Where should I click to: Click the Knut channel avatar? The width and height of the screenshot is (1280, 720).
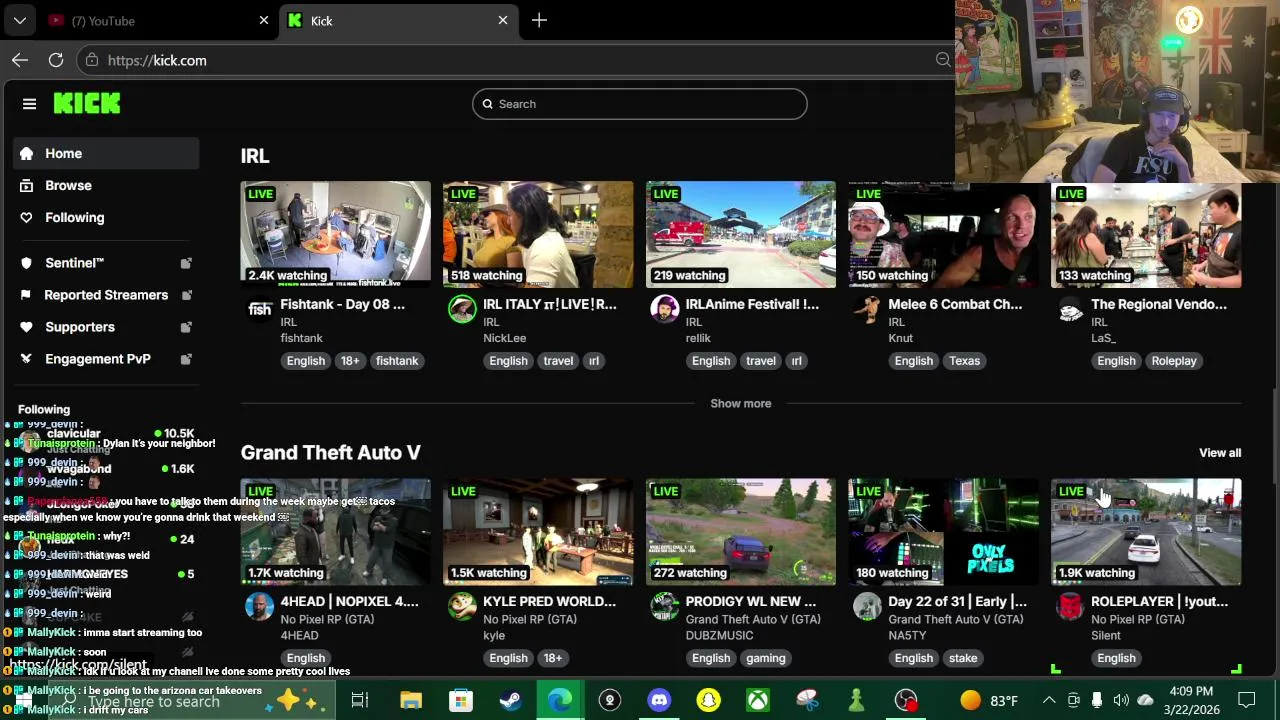pyautogui.click(x=867, y=309)
